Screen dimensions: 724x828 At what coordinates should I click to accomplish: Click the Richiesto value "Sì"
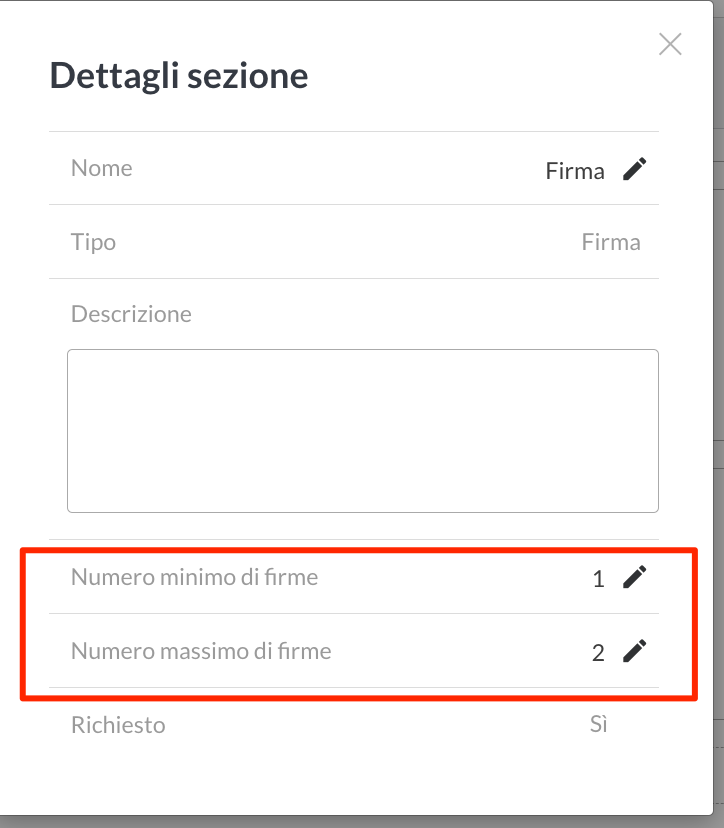click(598, 725)
